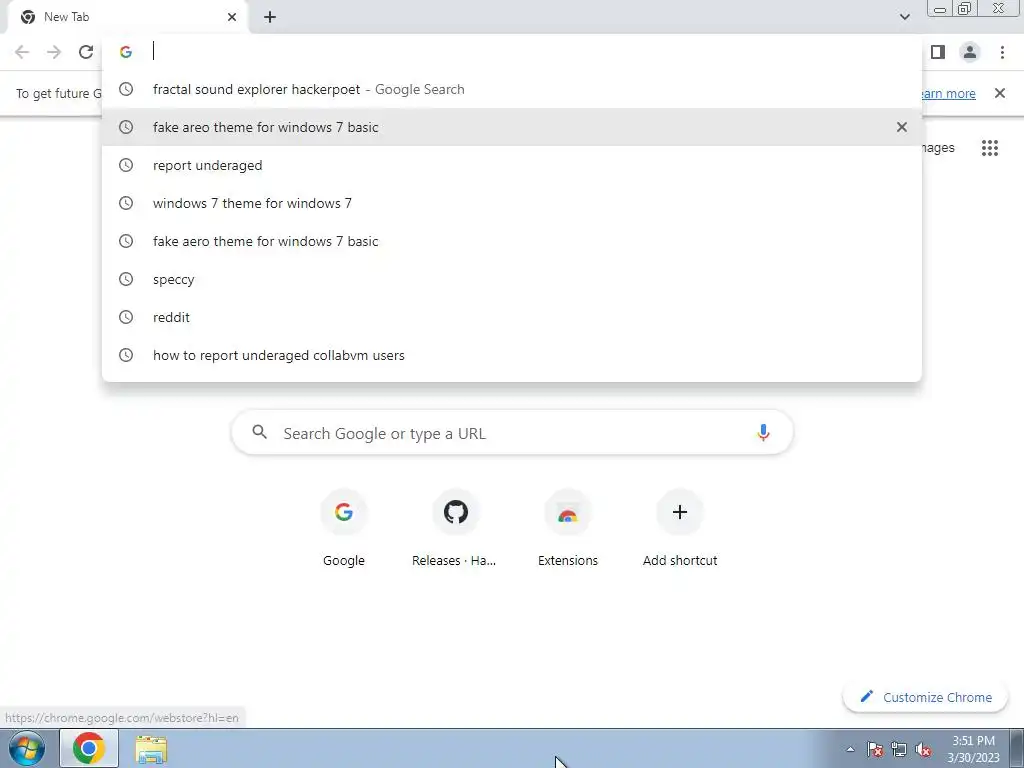Go back with the back arrow
This screenshot has width=1024, height=768.
click(22, 52)
